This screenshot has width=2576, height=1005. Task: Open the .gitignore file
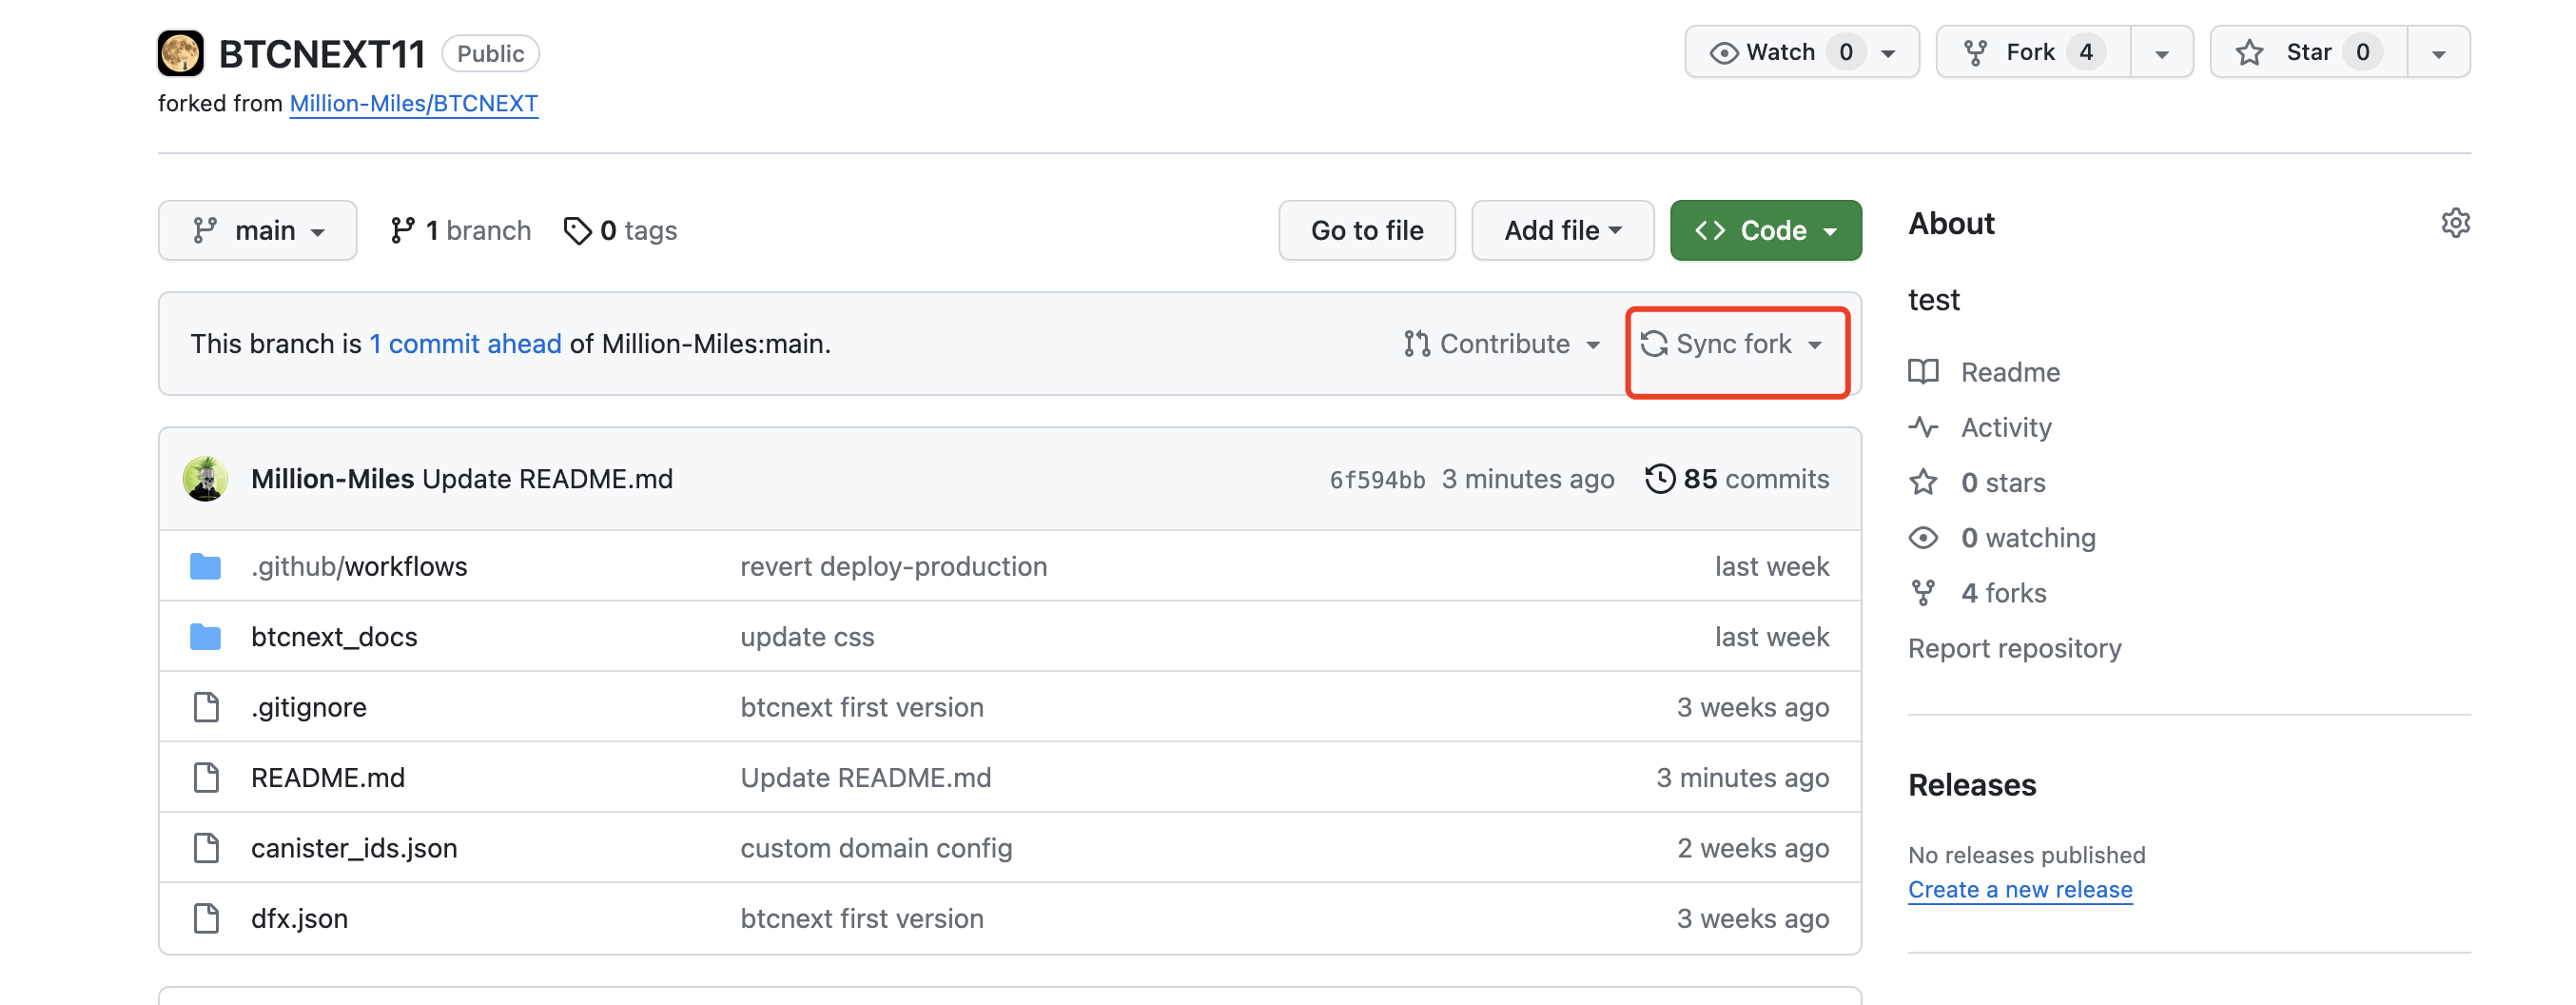(309, 707)
